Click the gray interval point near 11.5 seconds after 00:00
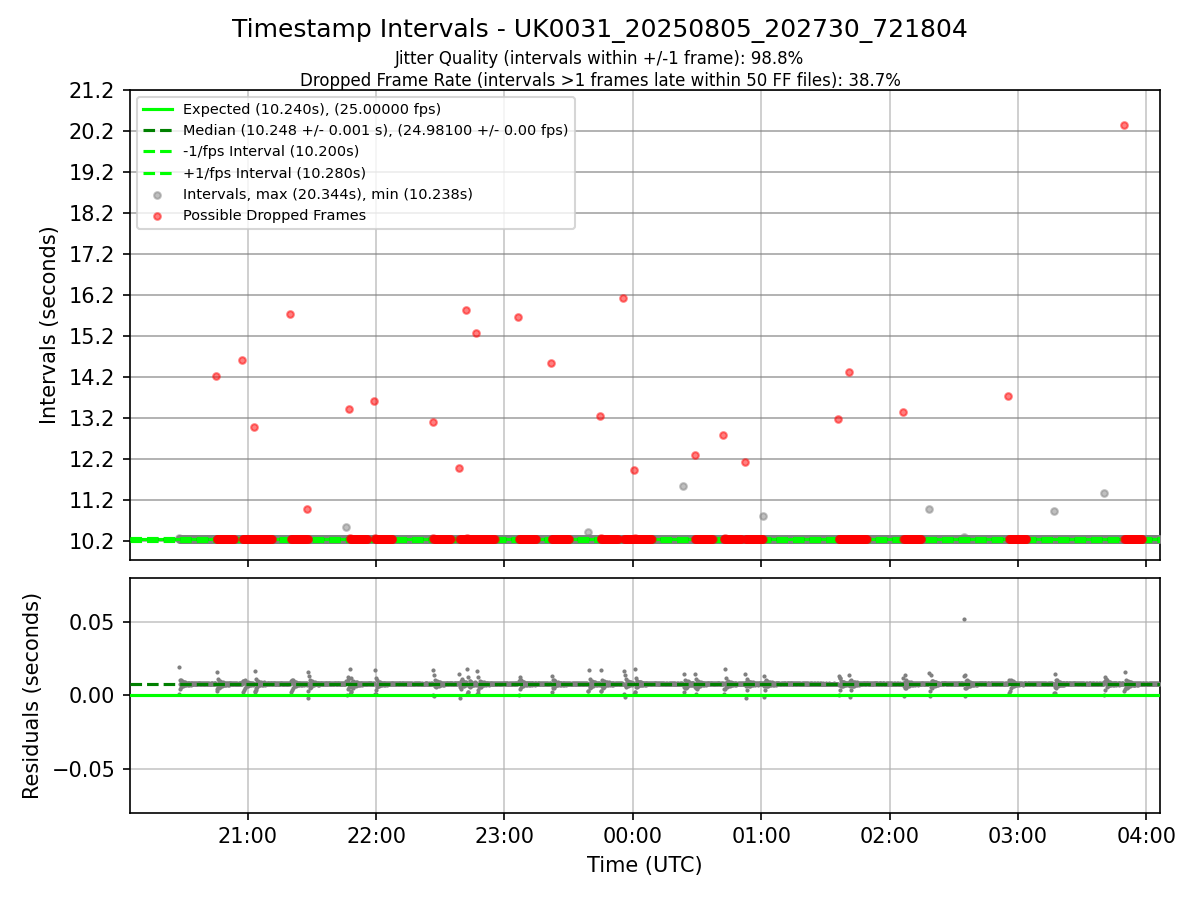The image size is (1200, 900). coord(683,487)
